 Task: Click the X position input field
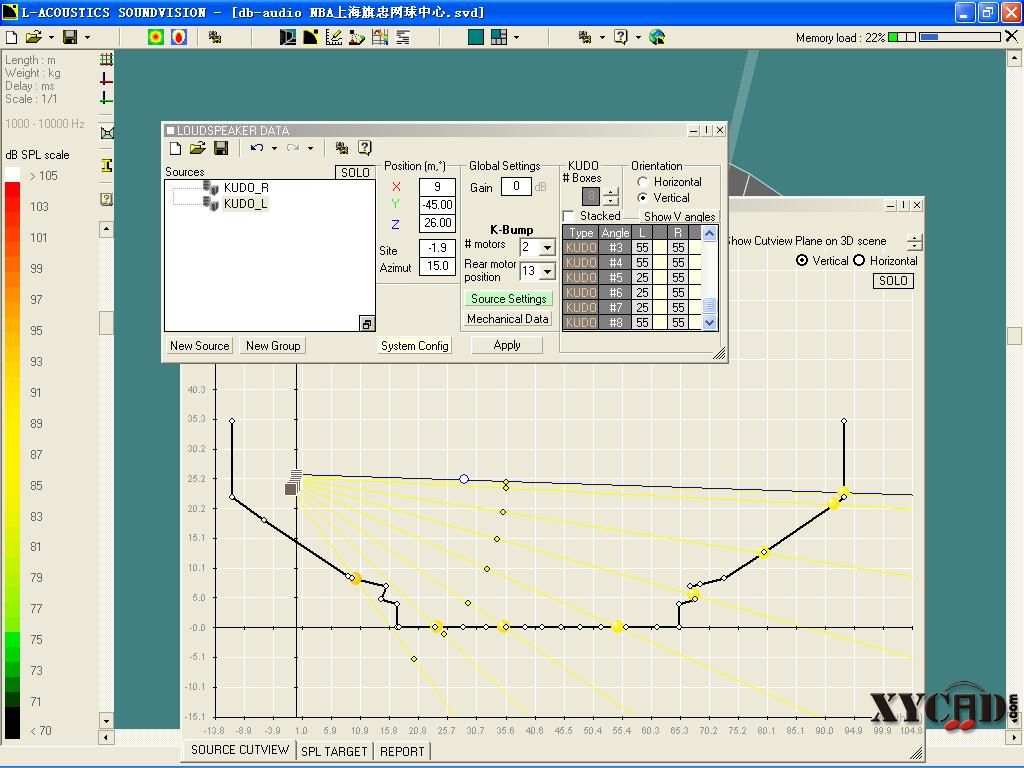[x=437, y=187]
